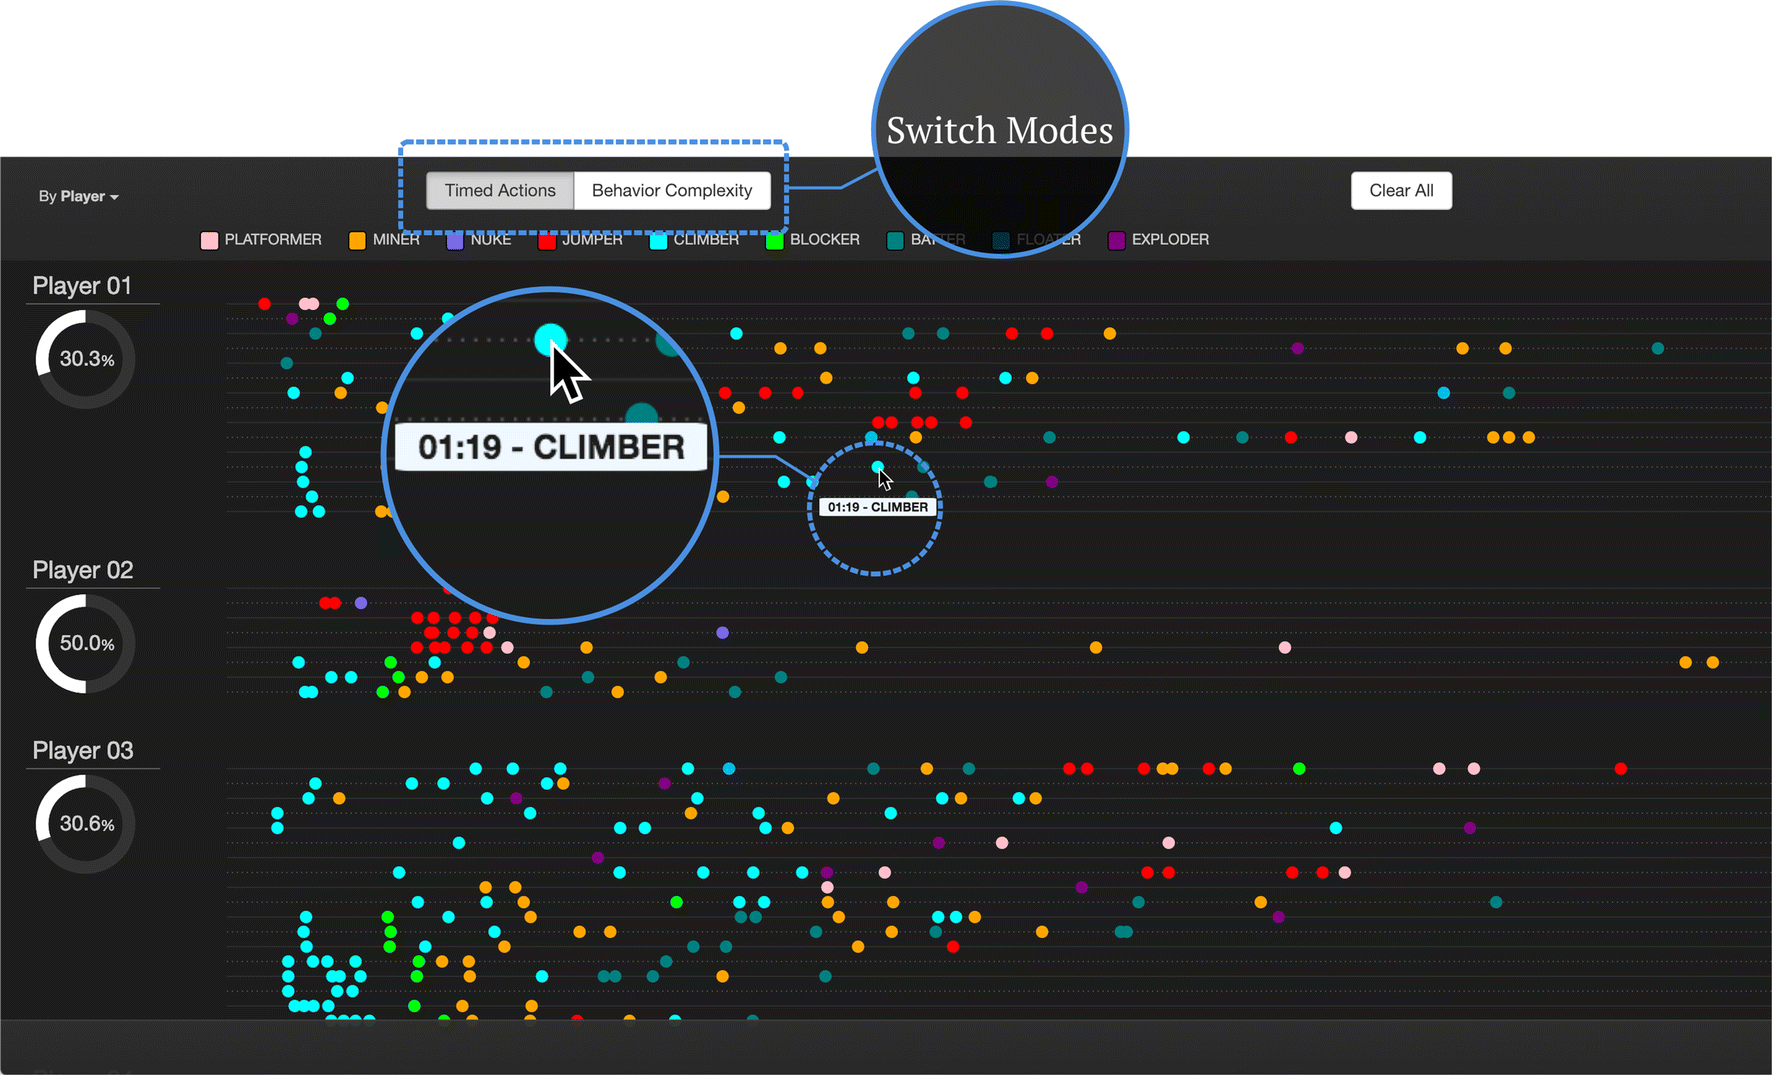Toggle the Timed Actions mode on

click(499, 190)
